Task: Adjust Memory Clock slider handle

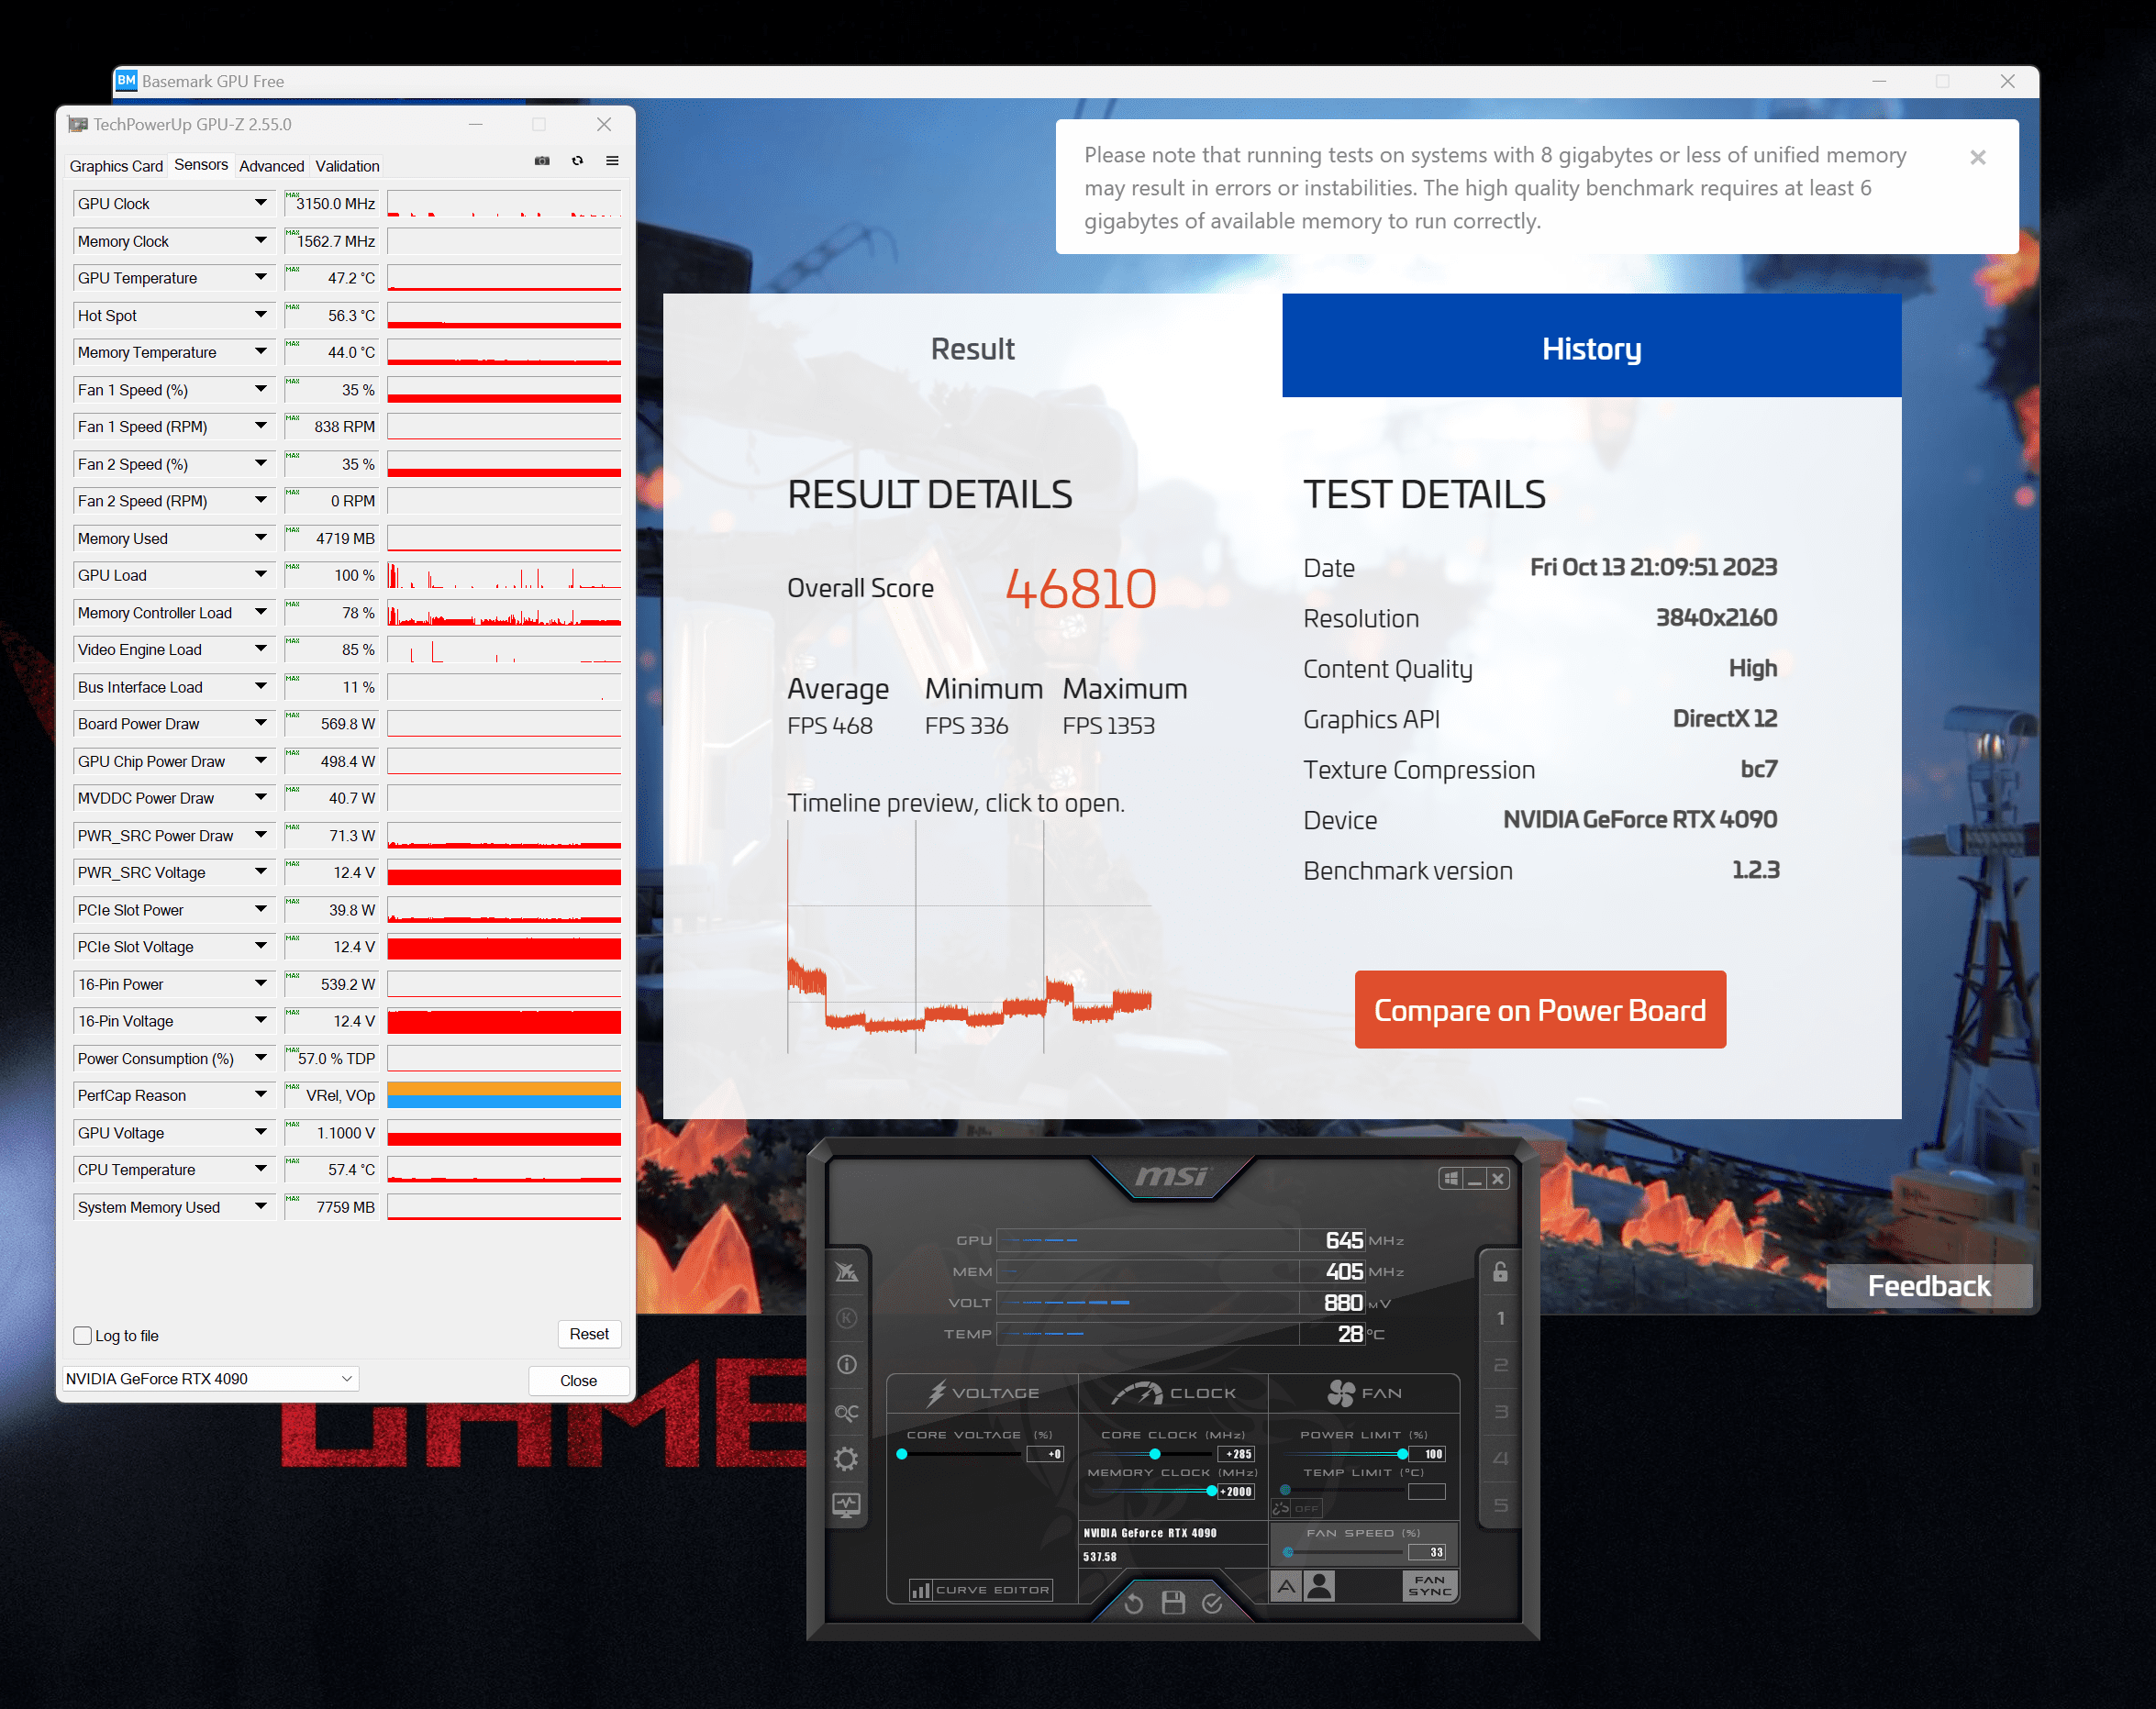Action: click(1211, 1491)
